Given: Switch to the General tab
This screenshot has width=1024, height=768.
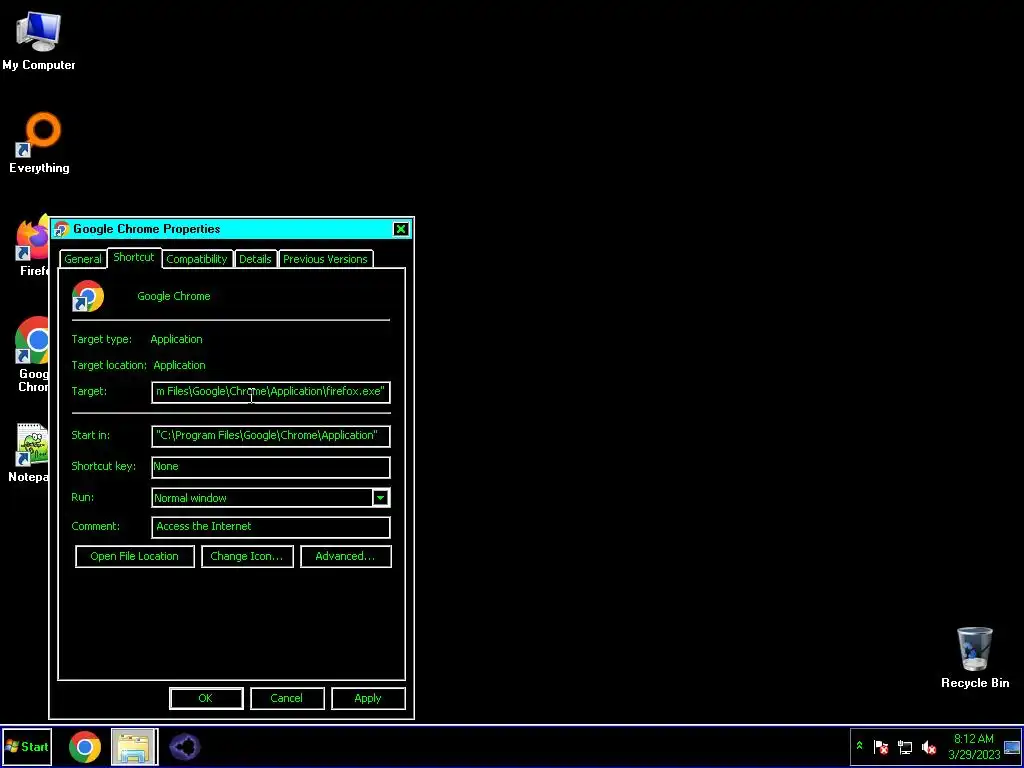Looking at the screenshot, I should point(83,259).
